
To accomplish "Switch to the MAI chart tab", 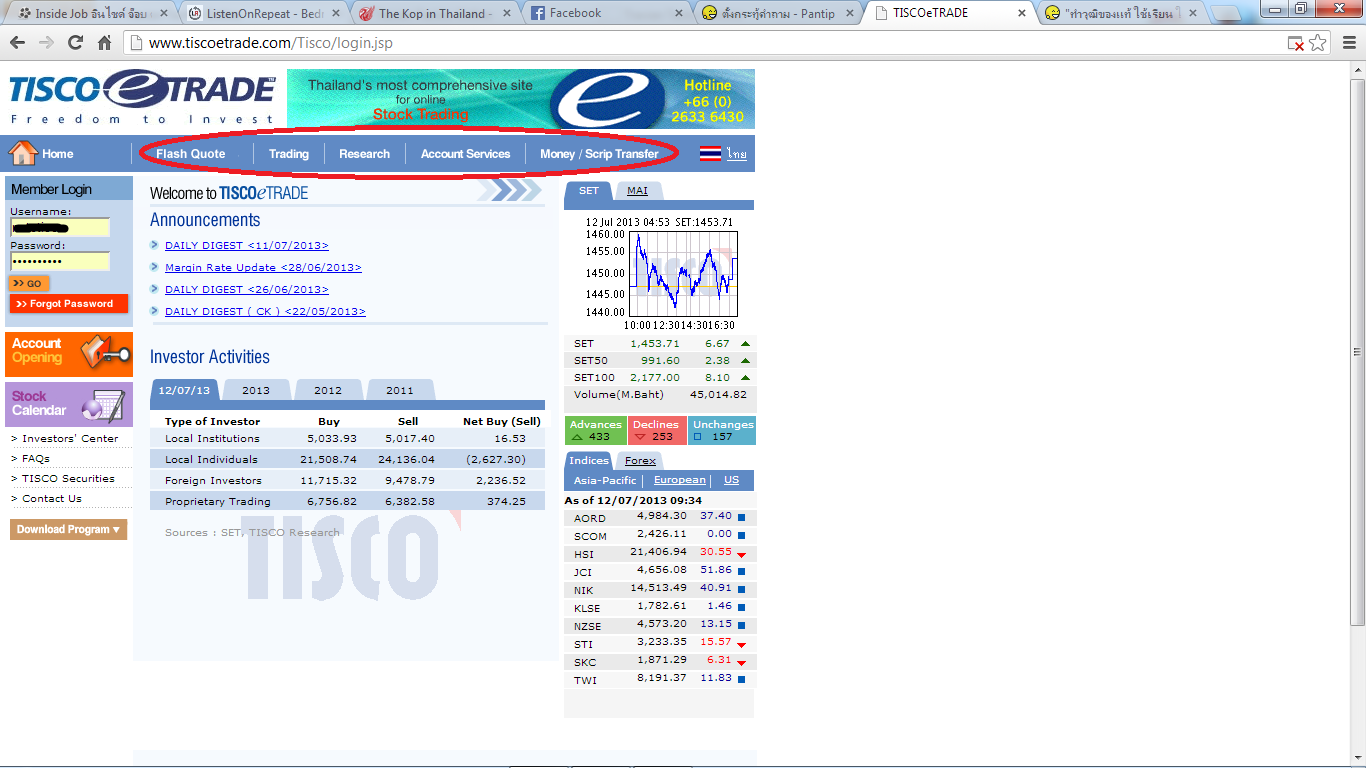I will pyautogui.click(x=637, y=191).
